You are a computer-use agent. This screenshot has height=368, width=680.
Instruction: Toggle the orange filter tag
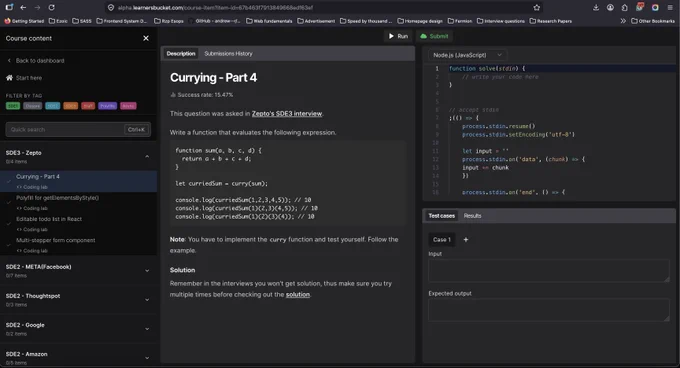click(71, 106)
